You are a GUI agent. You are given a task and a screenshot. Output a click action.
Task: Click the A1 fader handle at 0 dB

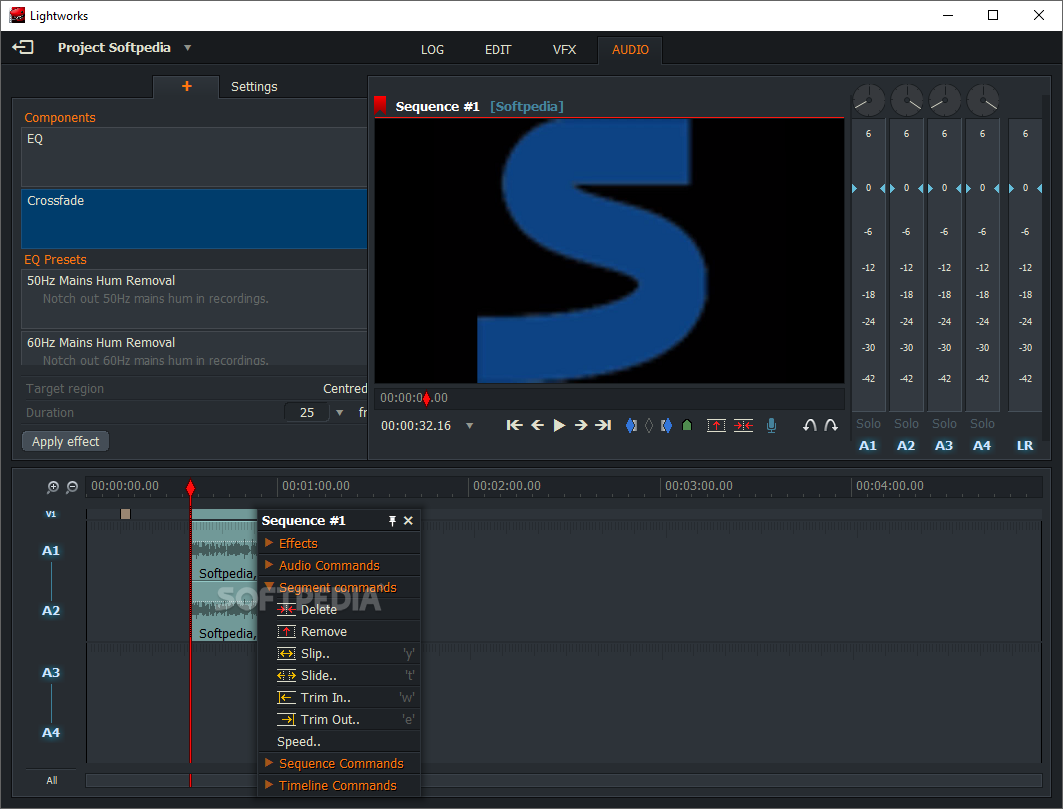point(868,188)
